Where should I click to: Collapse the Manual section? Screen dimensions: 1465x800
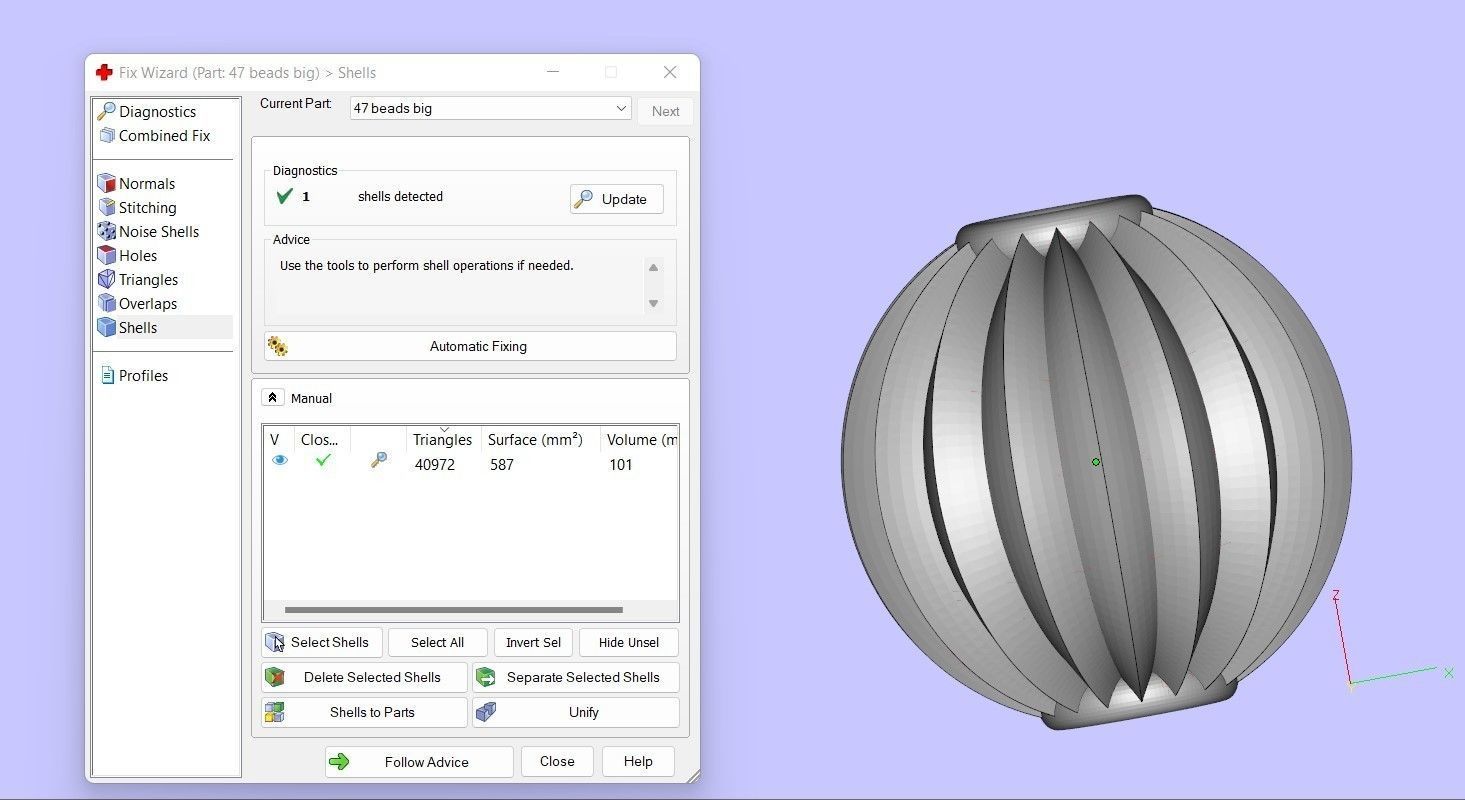coord(272,397)
